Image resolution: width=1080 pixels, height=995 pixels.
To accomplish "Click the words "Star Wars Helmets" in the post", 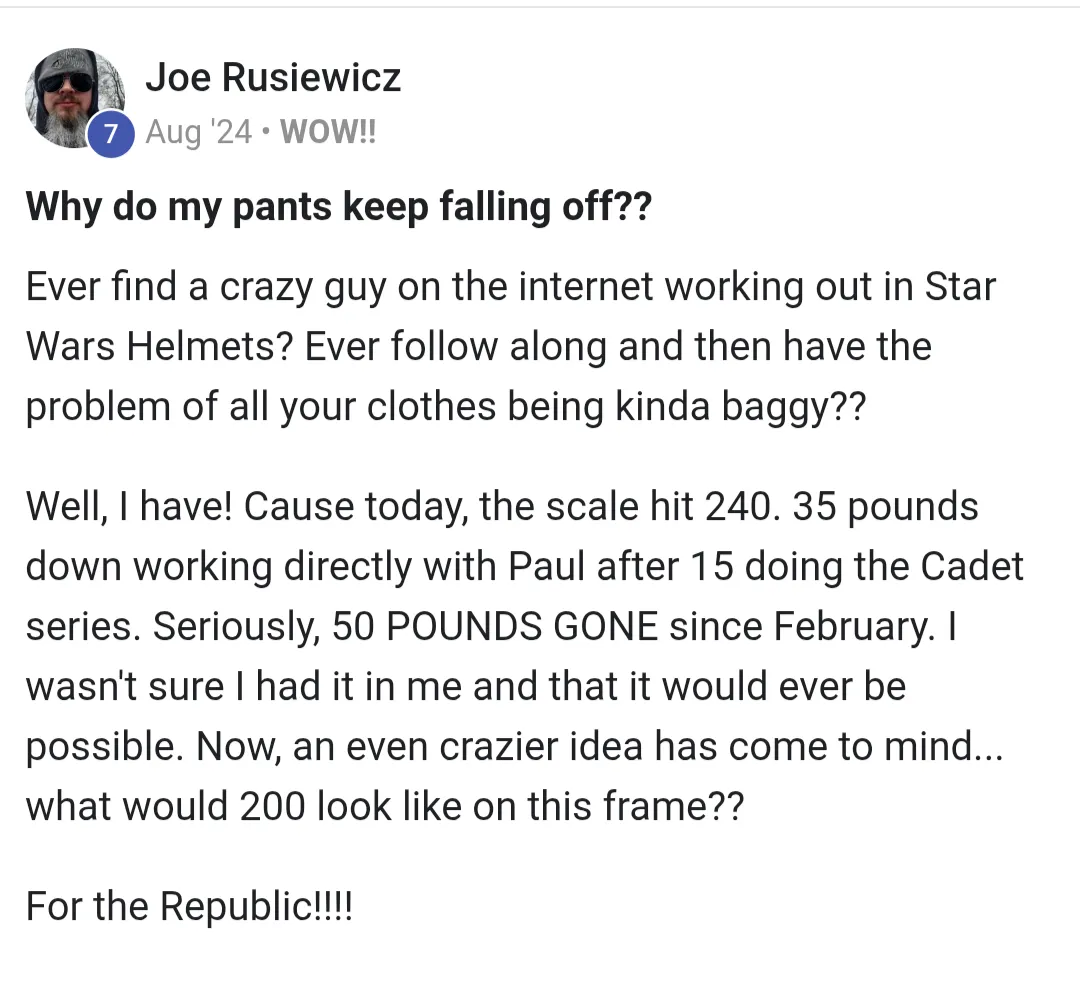I will pyautogui.click(x=510, y=316).
